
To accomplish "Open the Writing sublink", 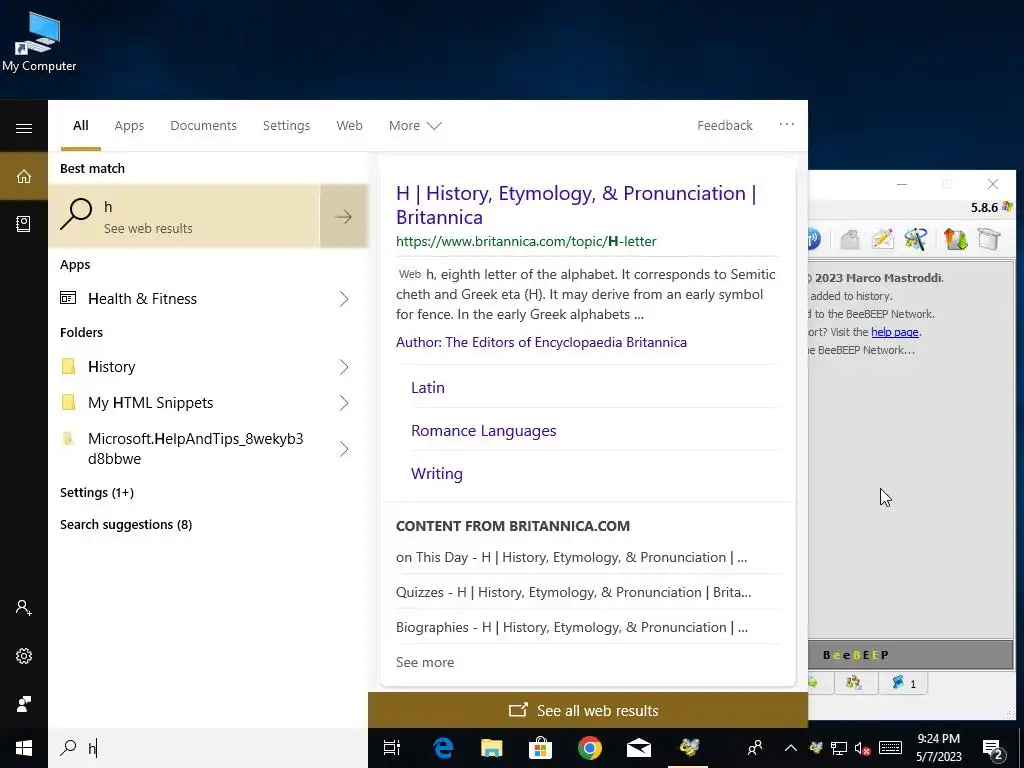I will [437, 473].
